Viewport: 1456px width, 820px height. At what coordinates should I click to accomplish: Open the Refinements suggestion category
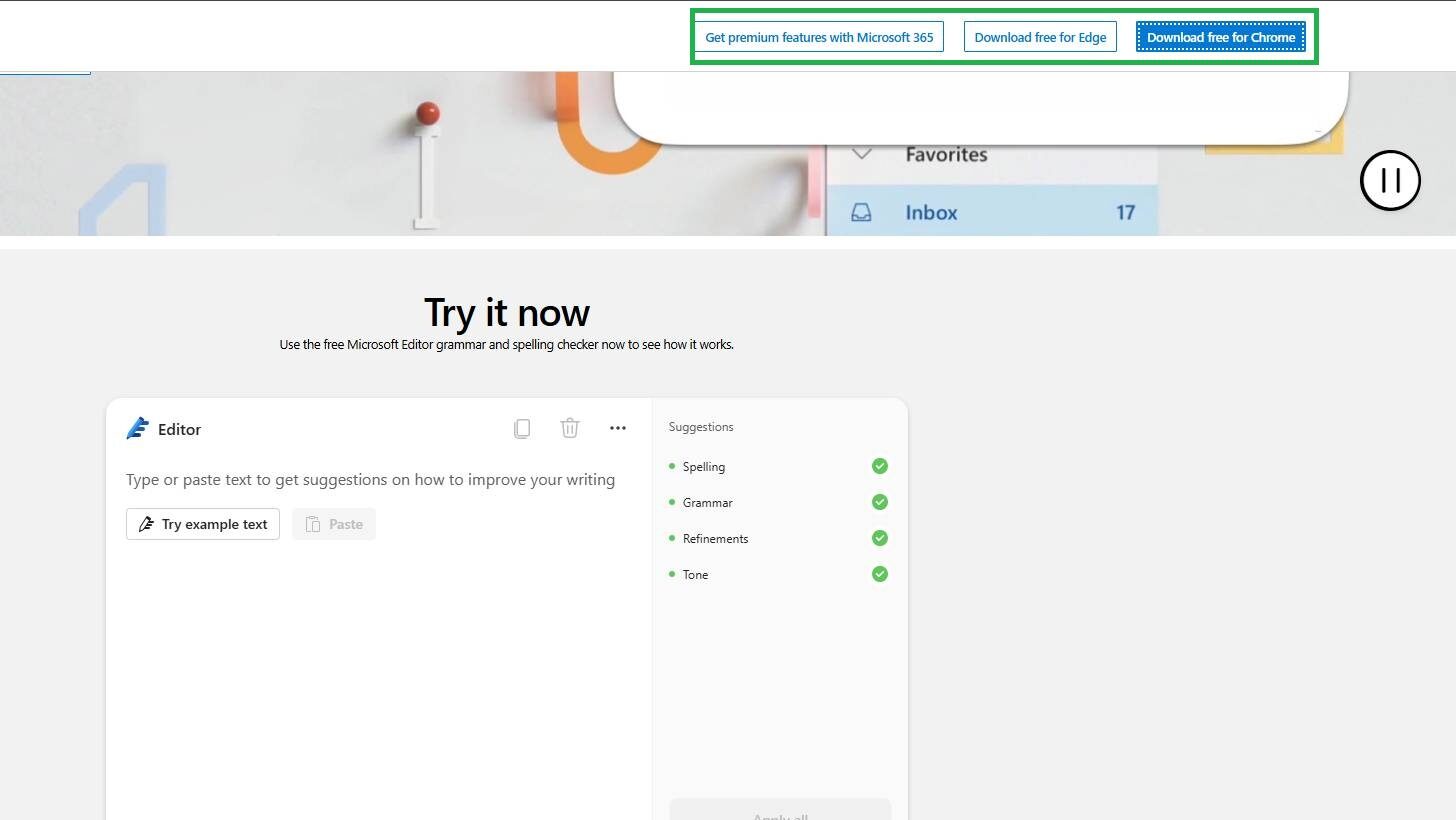[x=715, y=539]
